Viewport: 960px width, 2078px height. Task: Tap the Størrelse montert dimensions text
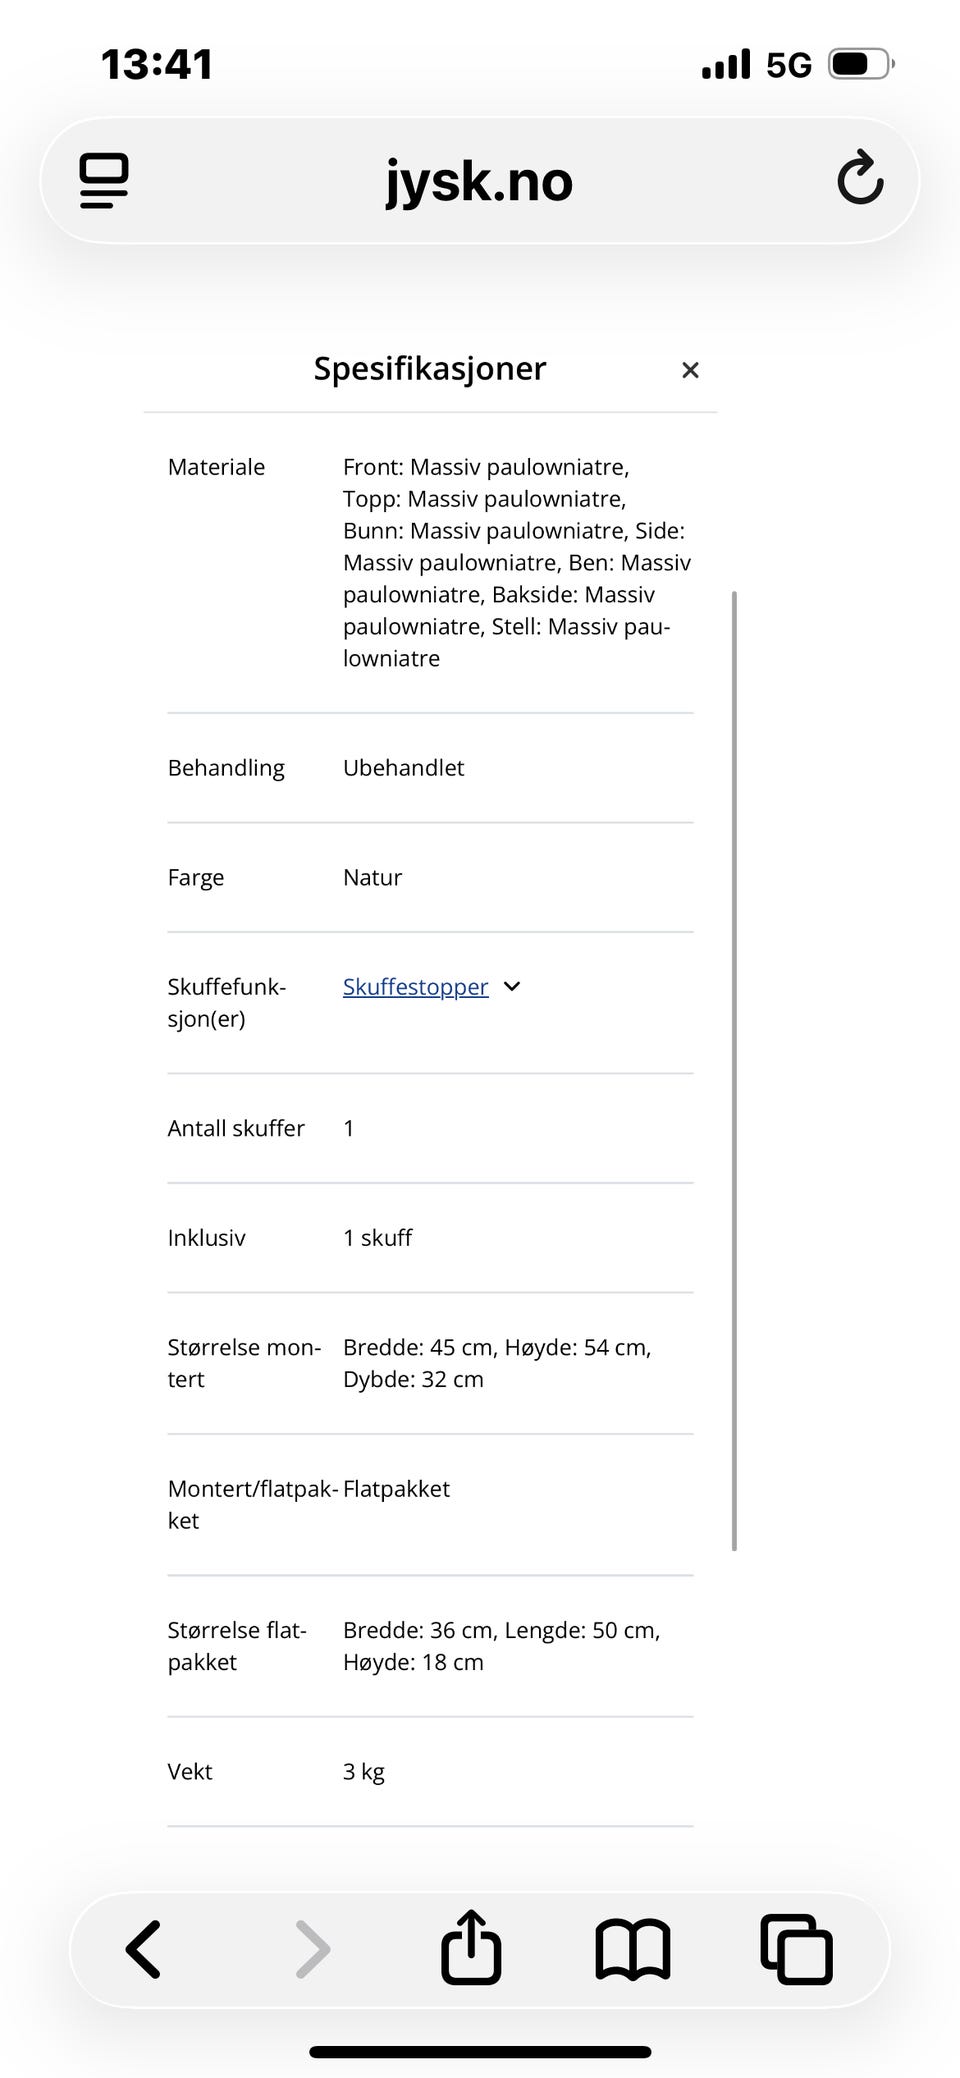point(497,1363)
